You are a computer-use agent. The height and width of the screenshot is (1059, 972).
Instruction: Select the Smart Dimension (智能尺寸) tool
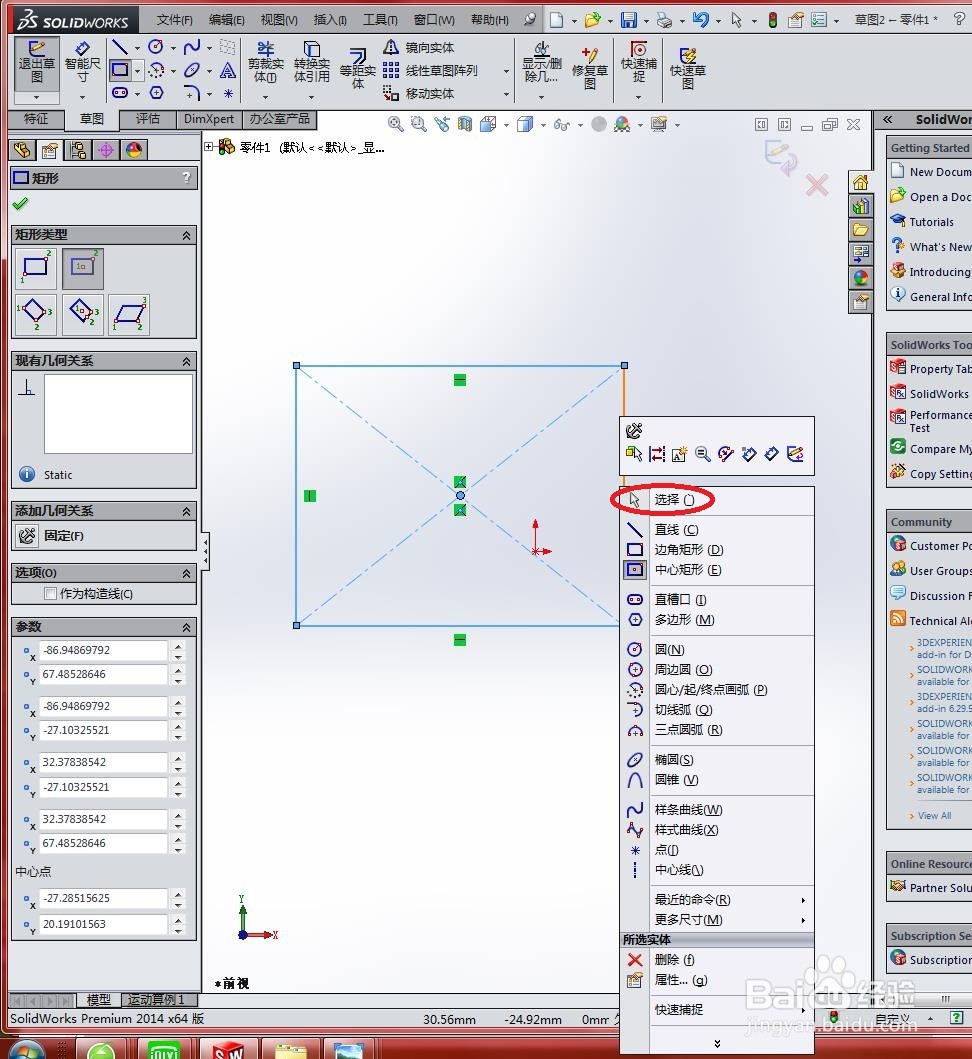(82, 61)
